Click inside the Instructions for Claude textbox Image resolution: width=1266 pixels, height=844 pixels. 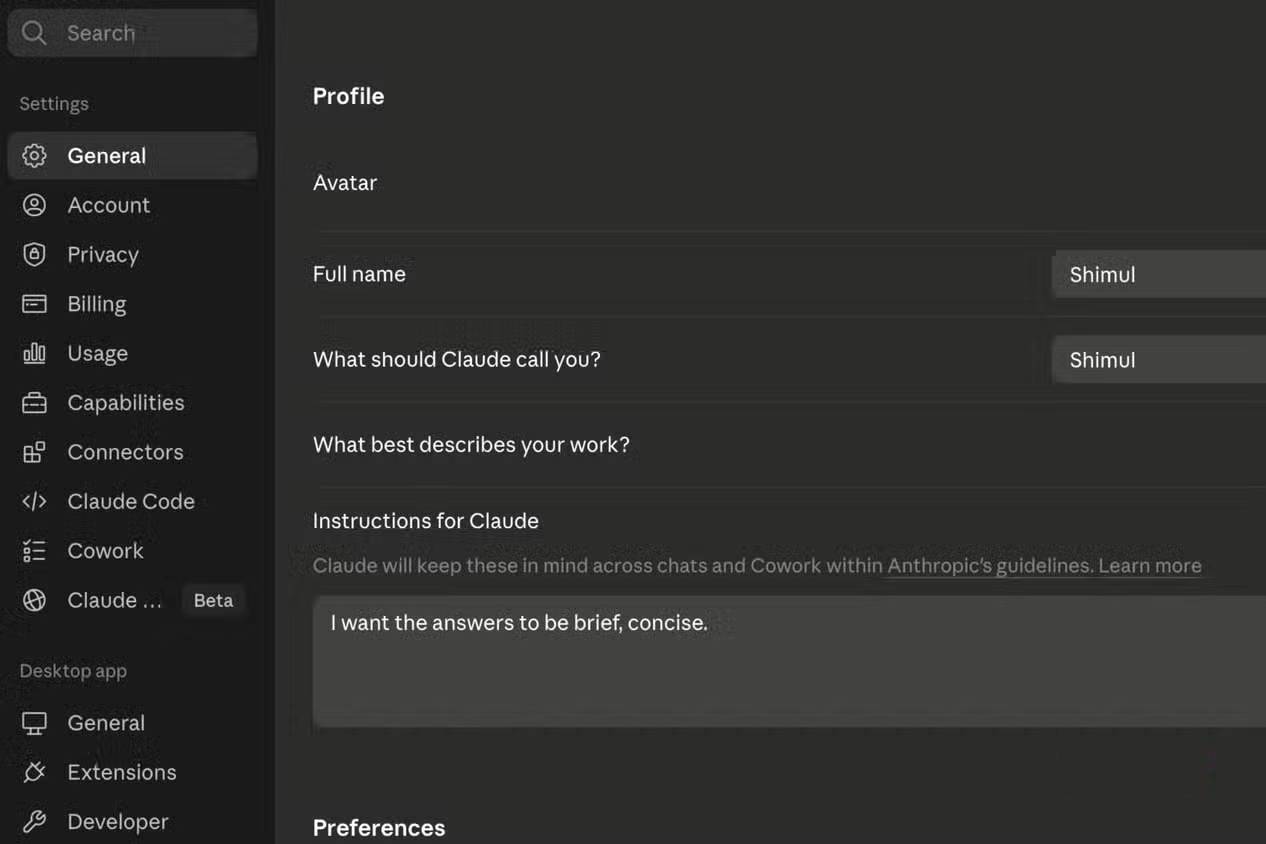click(789, 661)
